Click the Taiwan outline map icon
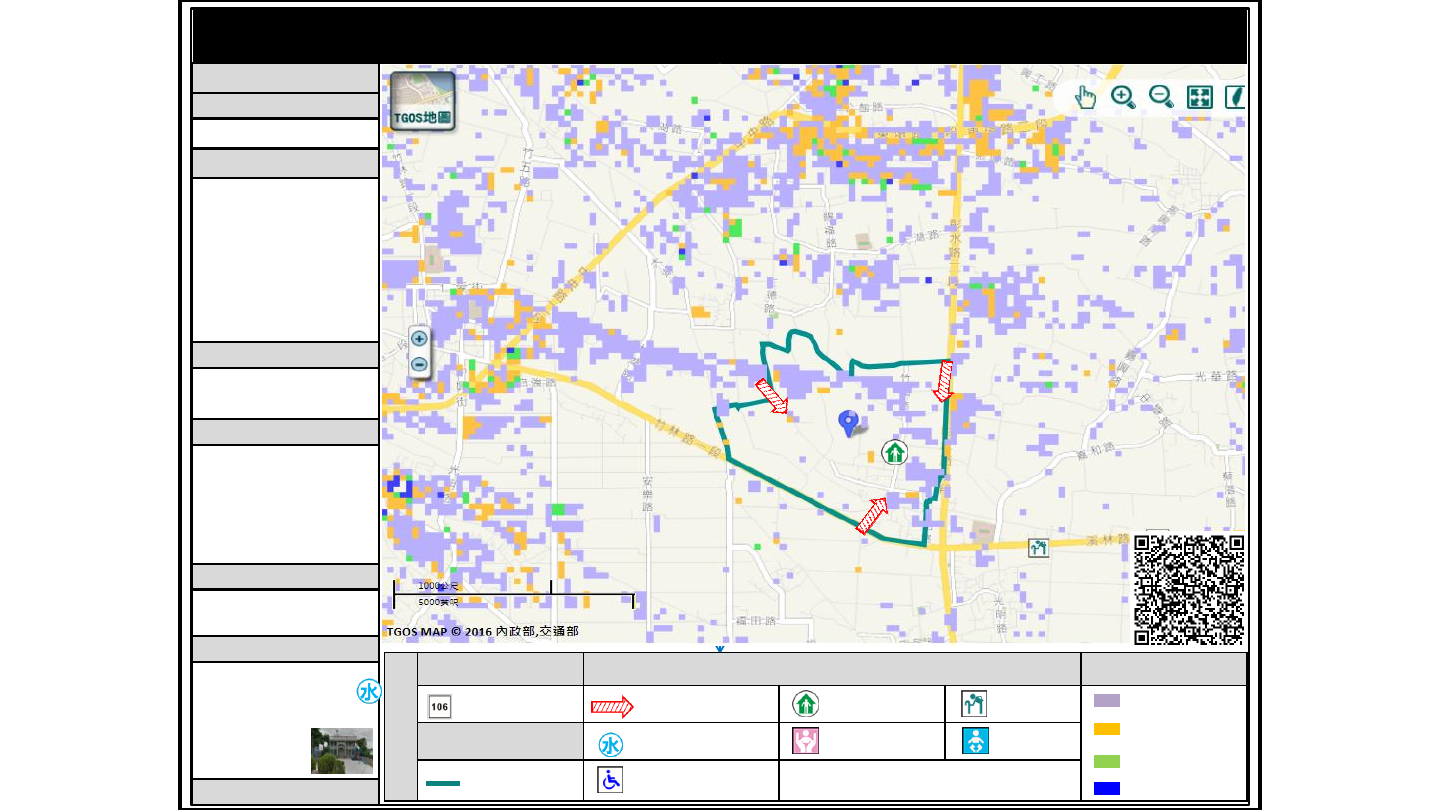The height and width of the screenshot is (810, 1440). tap(1235, 97)
